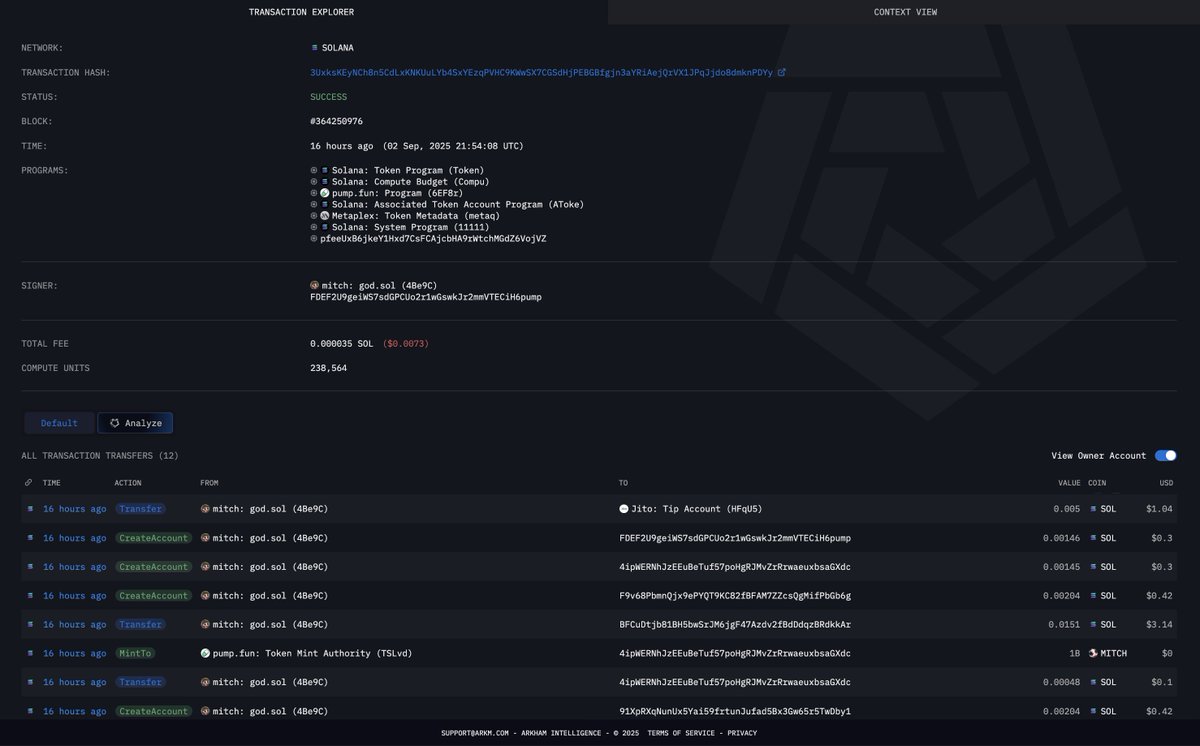Click the avatar icon beside the Signer name
1200x746 pixels.
tap(315, 286)
